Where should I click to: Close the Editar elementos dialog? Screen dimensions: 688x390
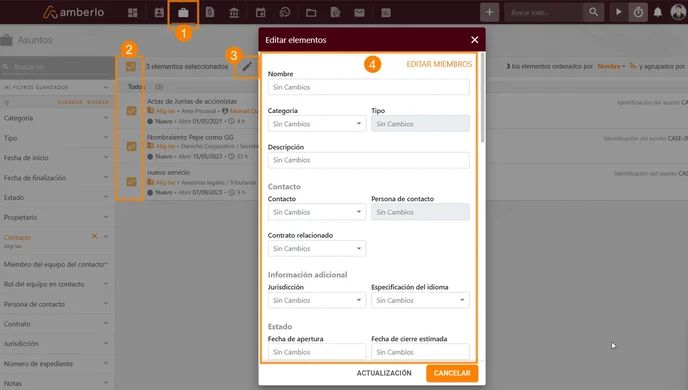coord(475,40)
